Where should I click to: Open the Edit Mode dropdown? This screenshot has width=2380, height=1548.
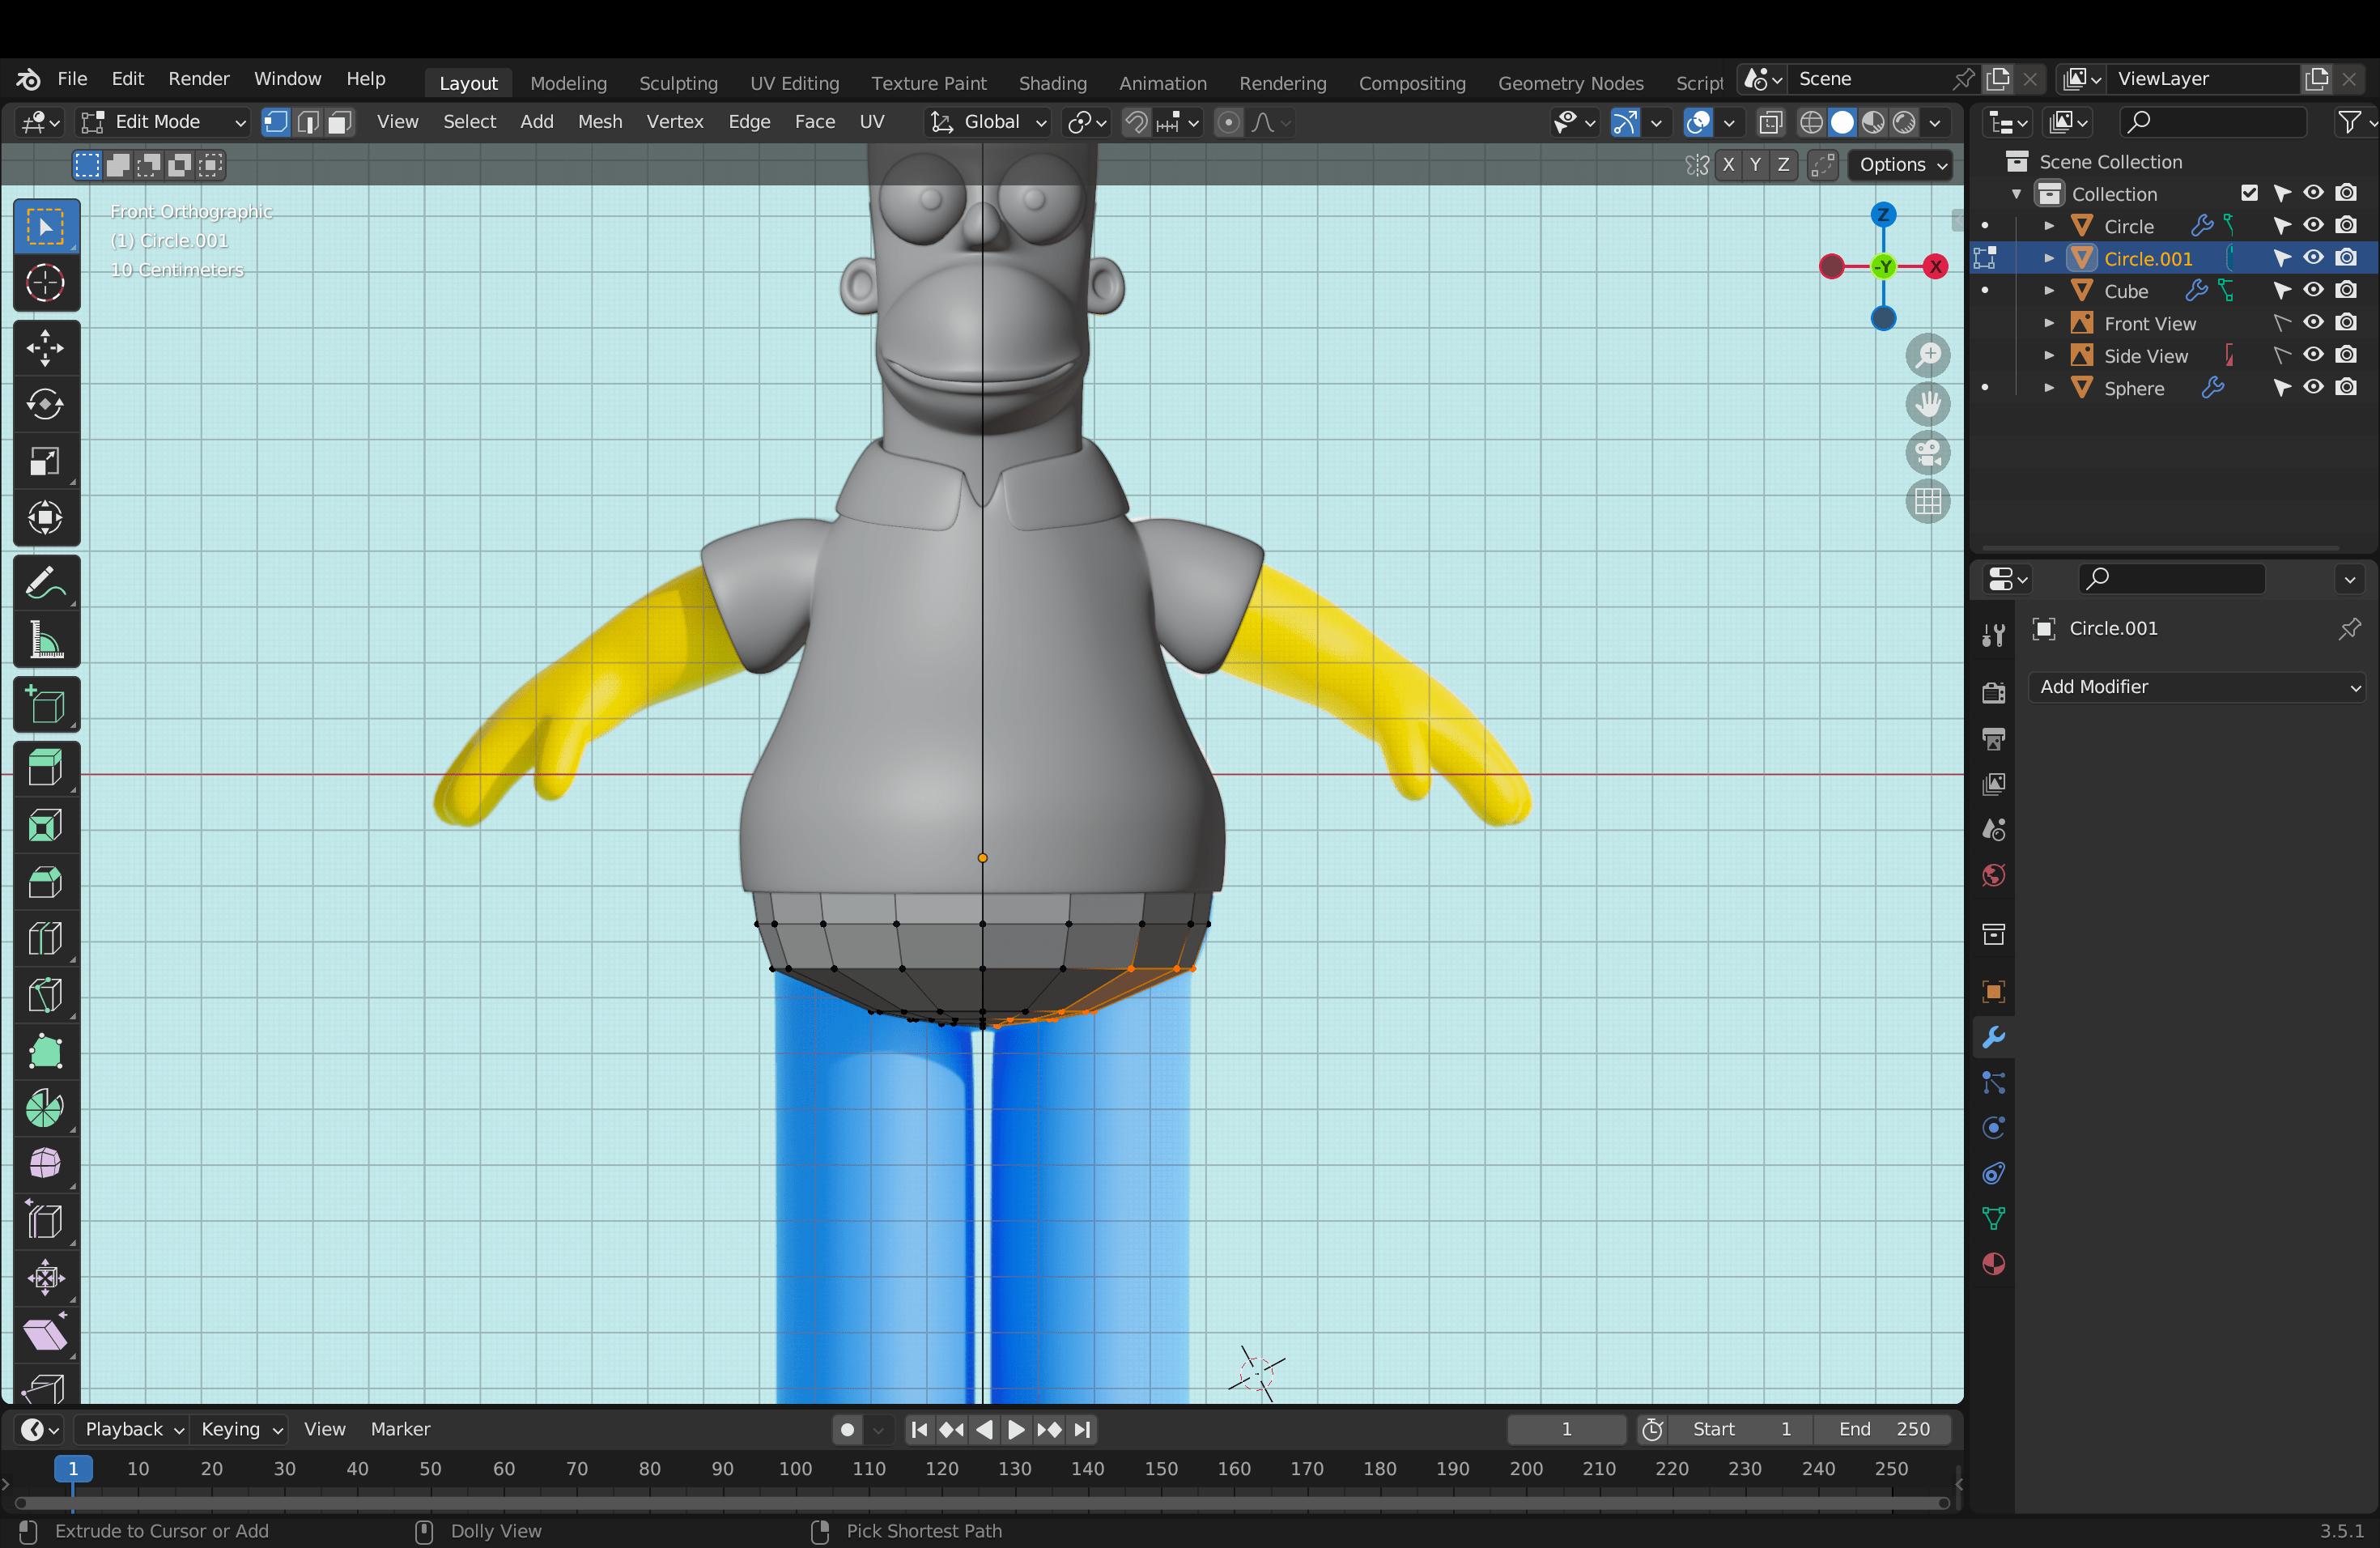pos(164,122)
